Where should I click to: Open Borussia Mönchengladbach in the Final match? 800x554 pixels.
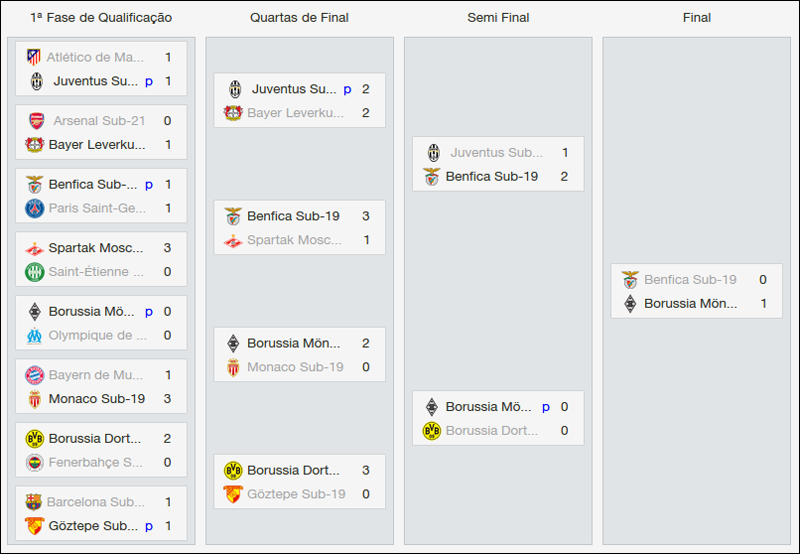[690, 303]
